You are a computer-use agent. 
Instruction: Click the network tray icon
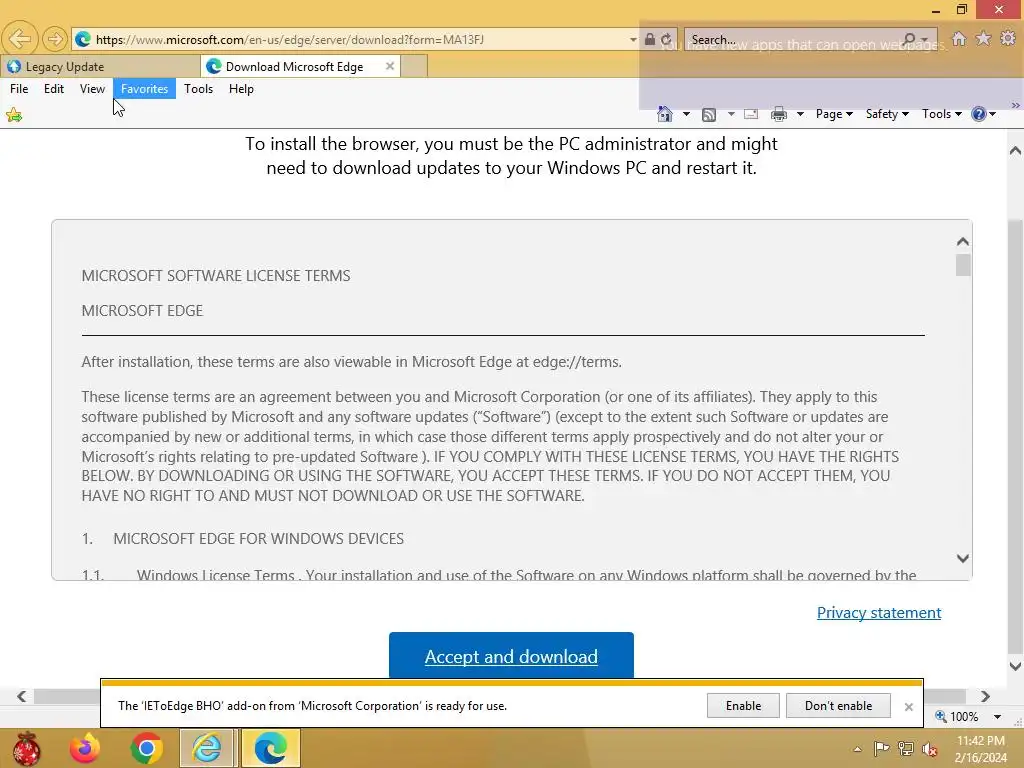pyautogui.click(x=905, y=748)
